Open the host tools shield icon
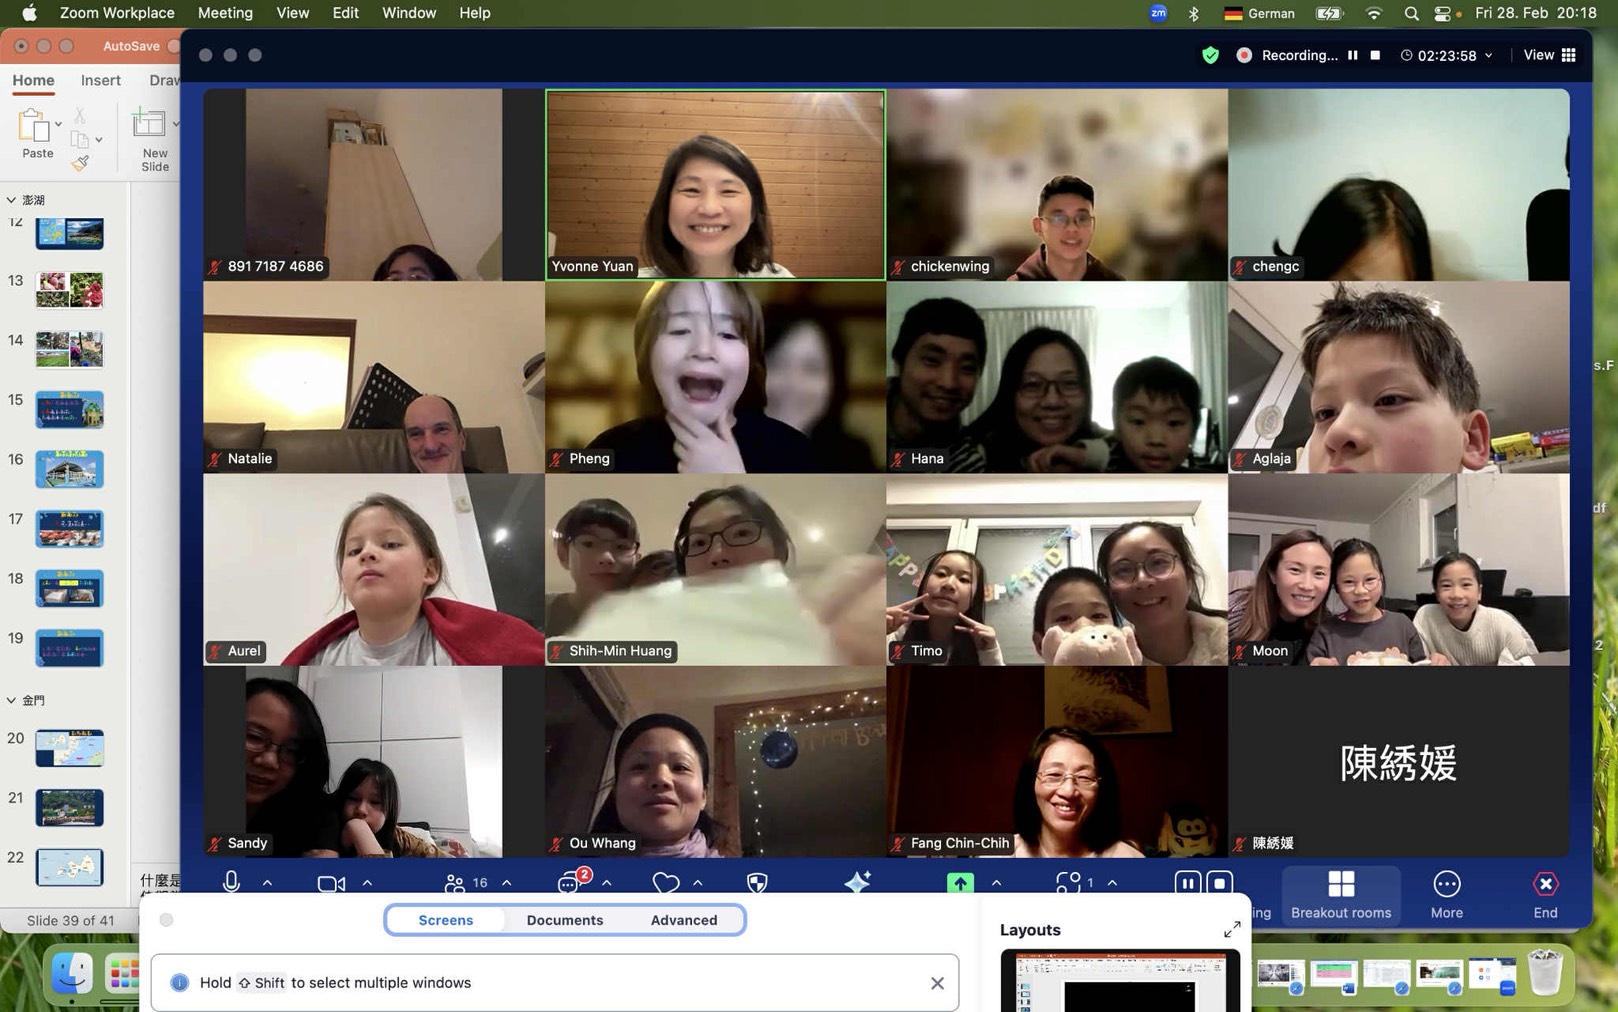The height and width of the screenshot is (1012, 1618). click(x=757, y=883)
